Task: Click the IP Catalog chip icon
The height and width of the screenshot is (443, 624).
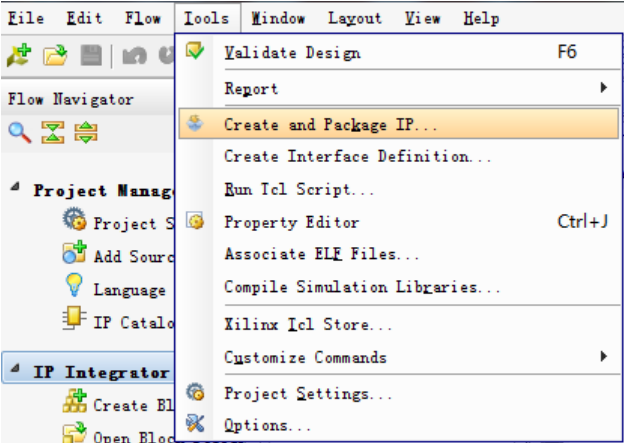Action: (x=74, y=318)
